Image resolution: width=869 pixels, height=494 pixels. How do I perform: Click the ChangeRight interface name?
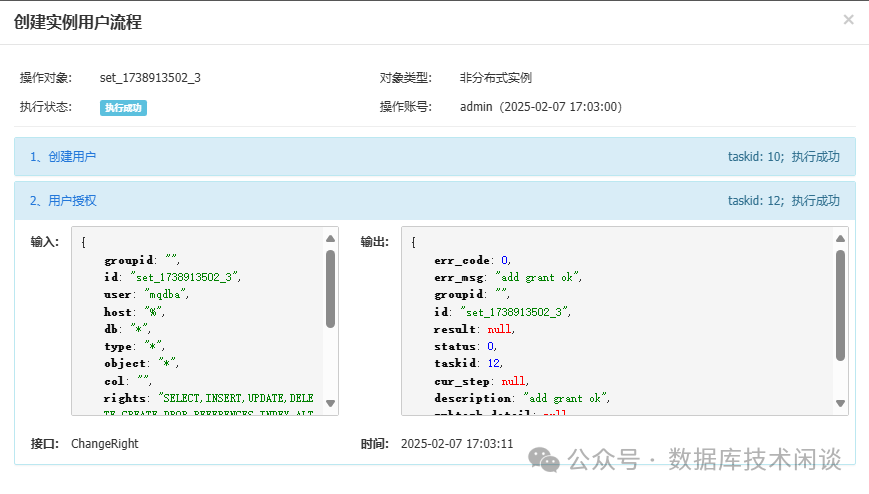click(x=105, y=443)
